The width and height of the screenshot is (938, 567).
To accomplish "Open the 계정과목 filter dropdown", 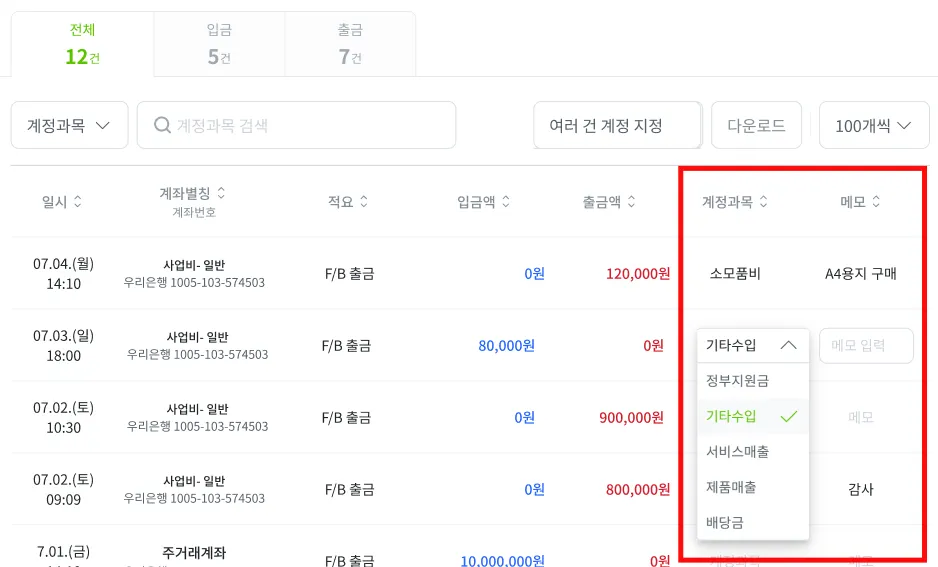I will click(69, 125).
